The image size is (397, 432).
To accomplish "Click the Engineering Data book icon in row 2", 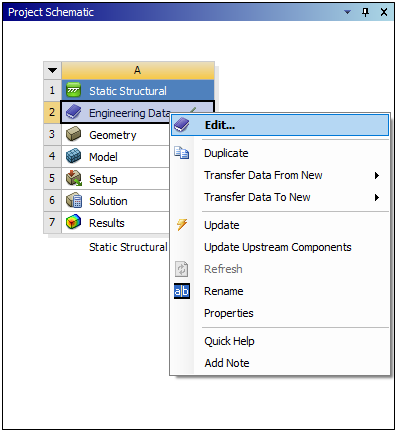I will (x=74, y=112).
